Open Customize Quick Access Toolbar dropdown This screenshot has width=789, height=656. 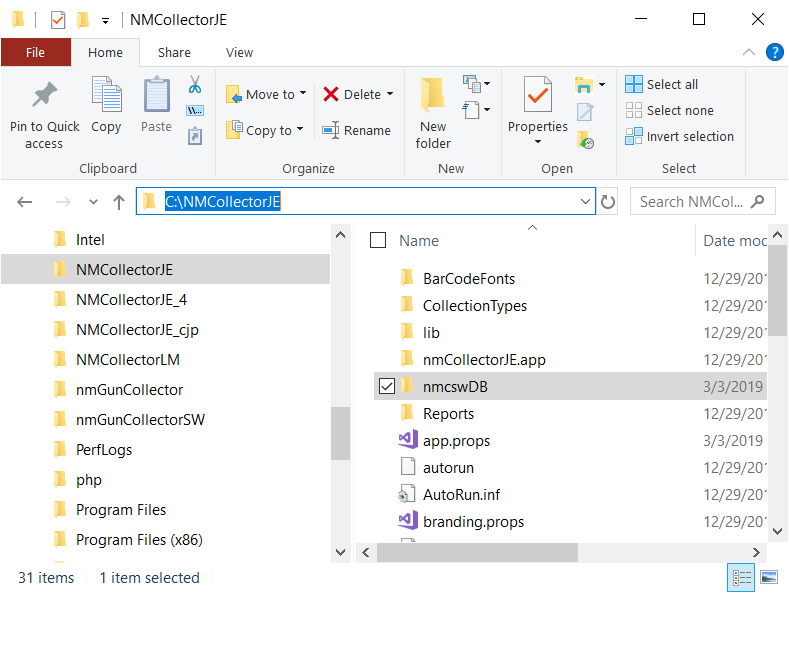(x=105, y=21)
